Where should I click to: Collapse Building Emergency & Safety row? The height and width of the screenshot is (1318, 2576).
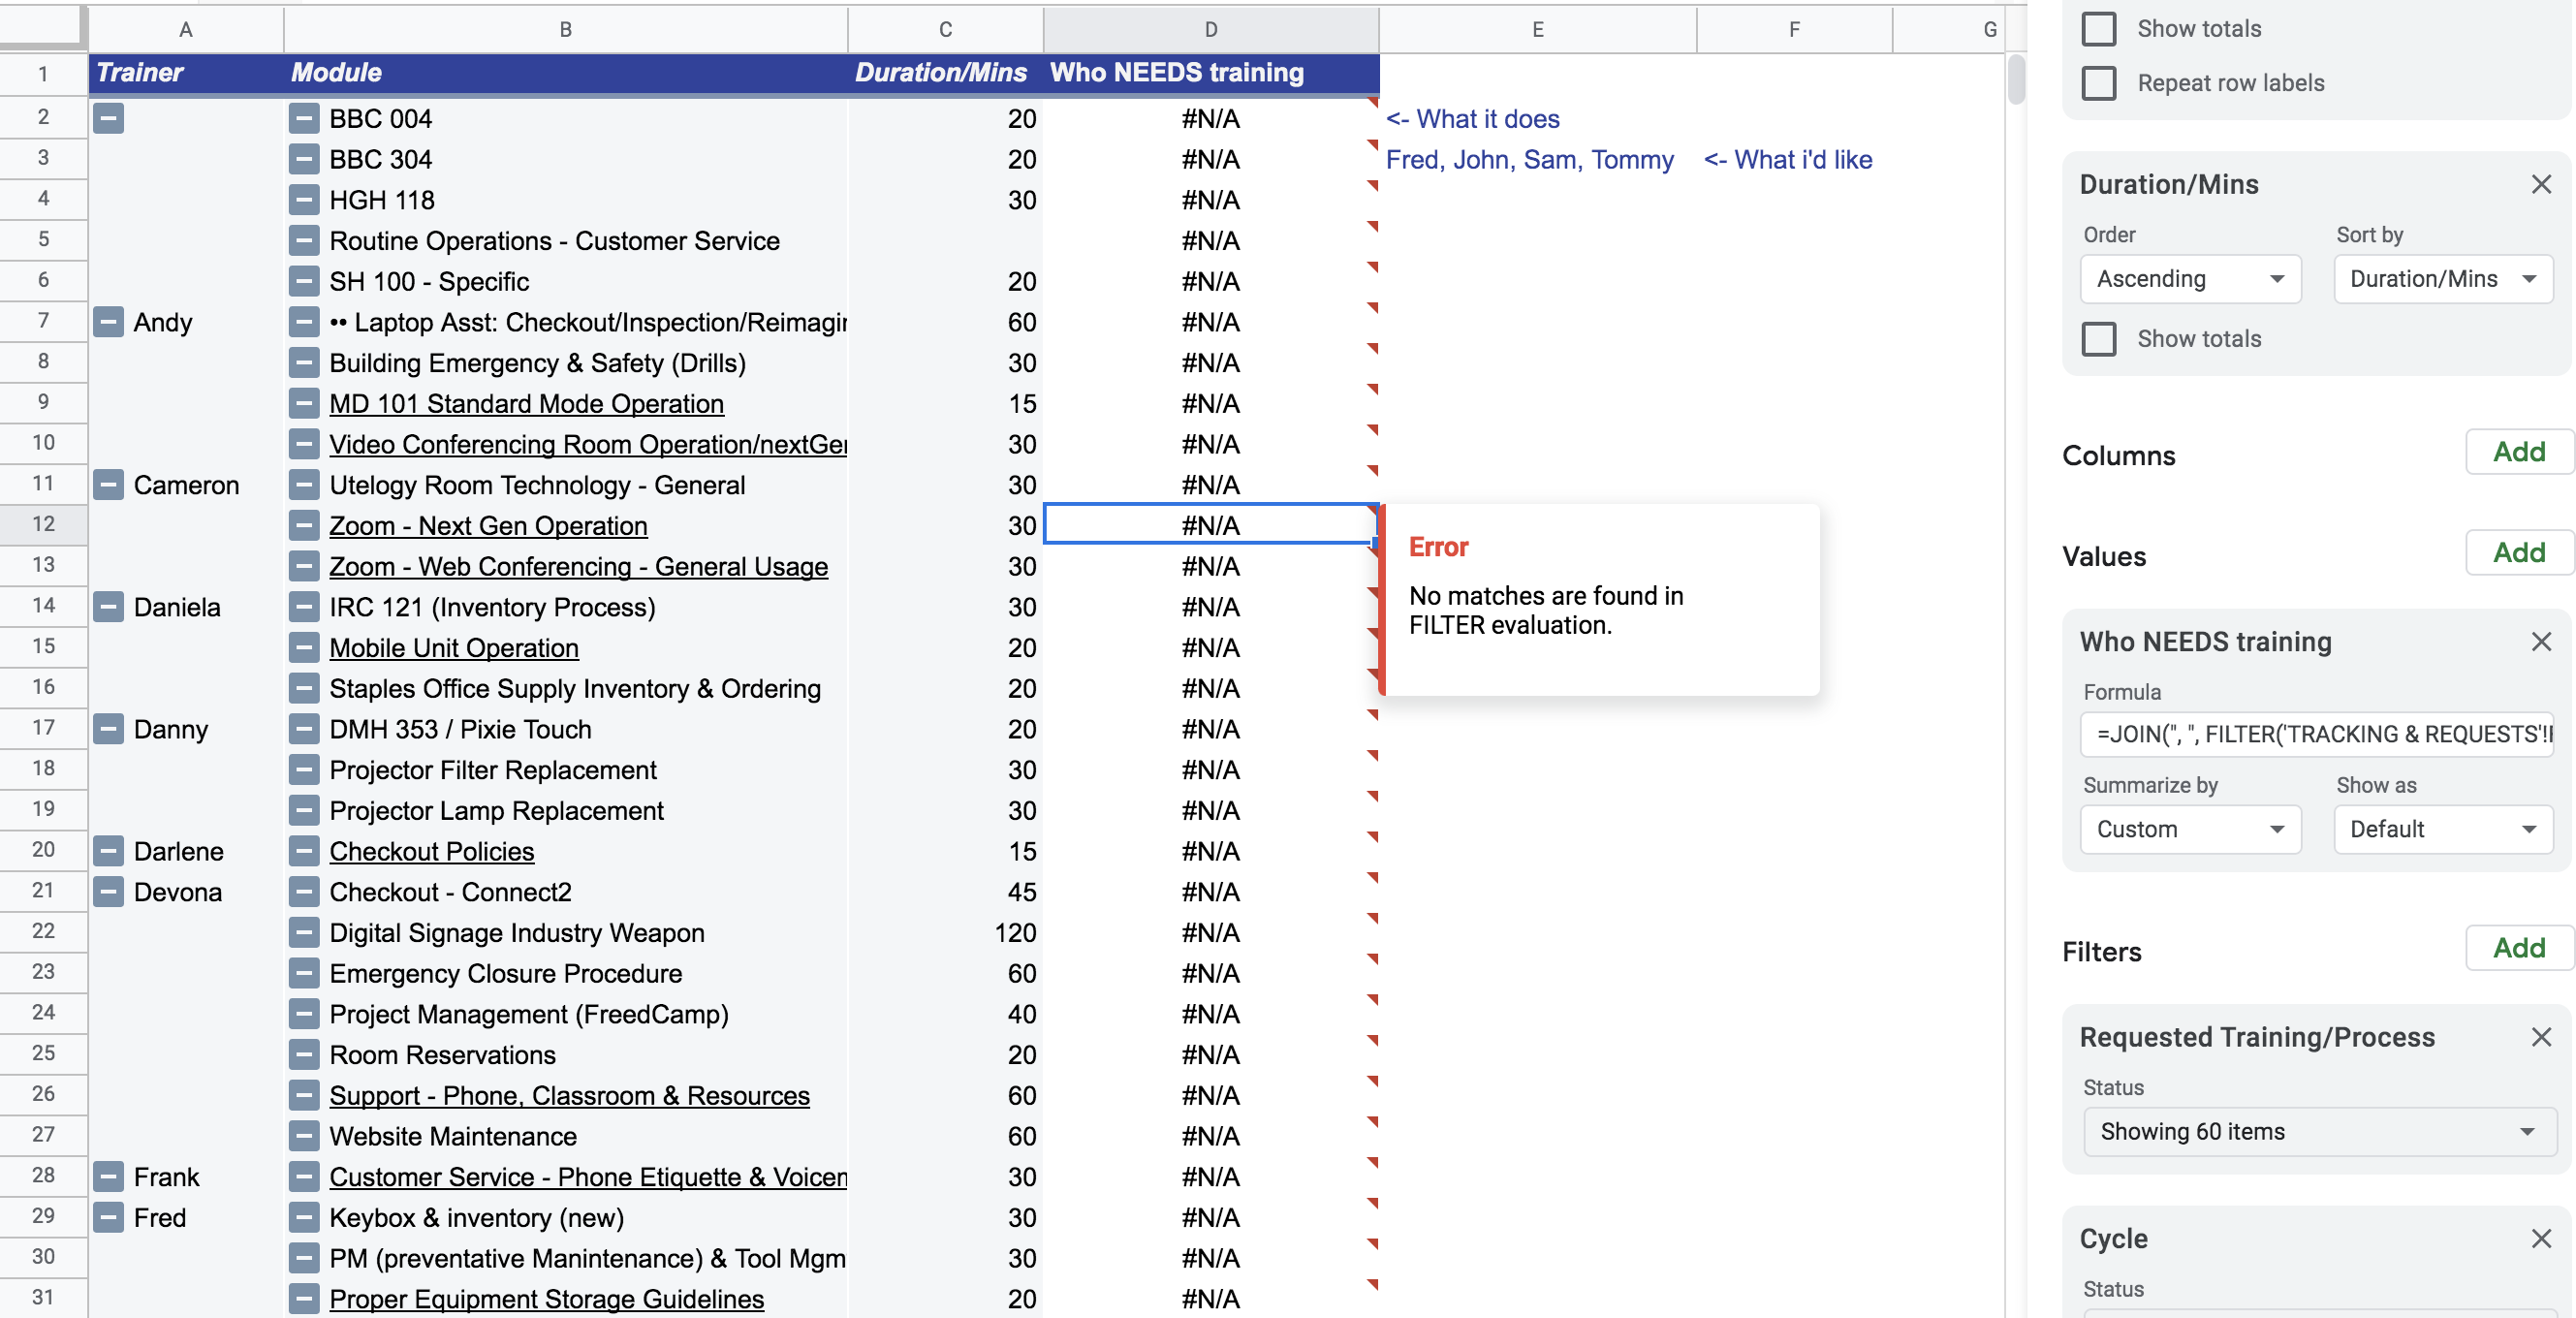(x=304, y=363)
